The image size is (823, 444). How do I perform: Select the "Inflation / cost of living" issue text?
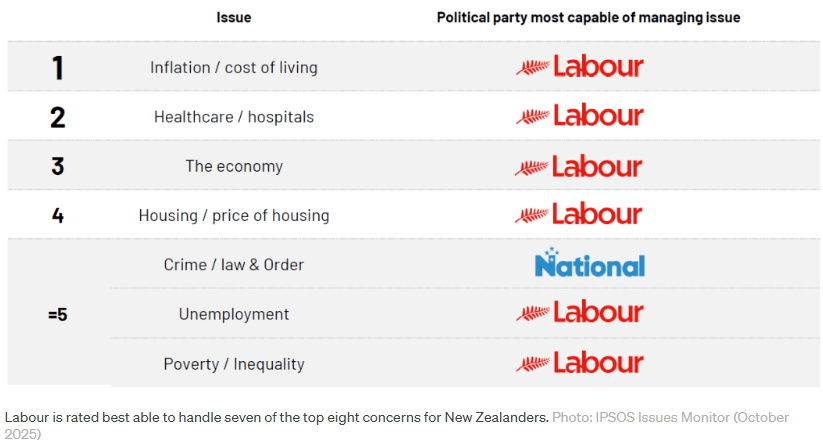pyautogui.click(x=234, y=68)
